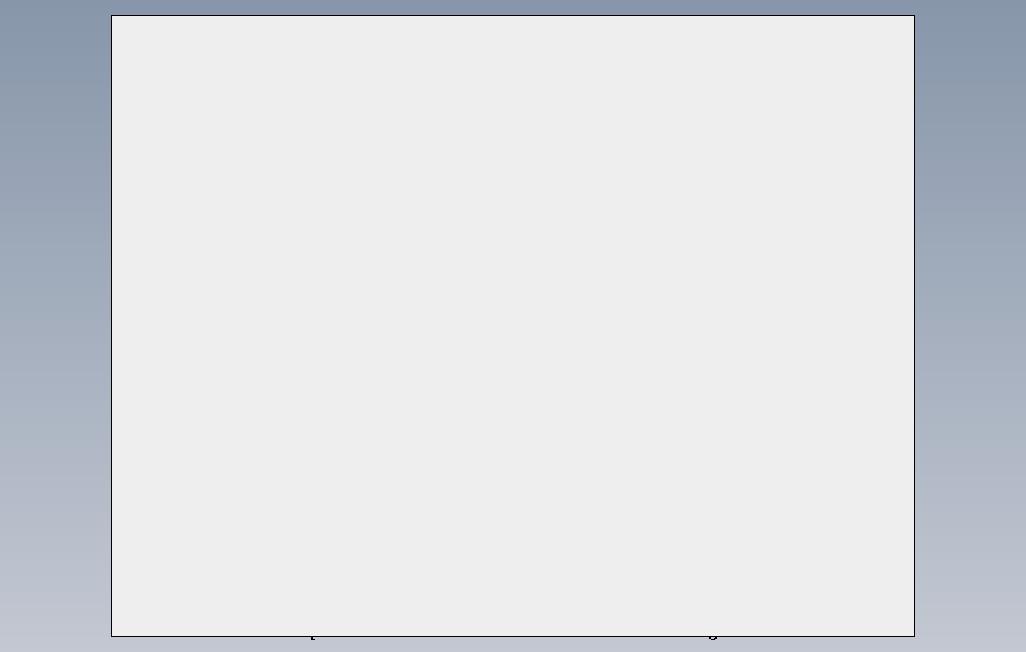Click gray background right of the sheet
The height and width of the screenshot is (652, 1026).
click(x=970, y=325)
